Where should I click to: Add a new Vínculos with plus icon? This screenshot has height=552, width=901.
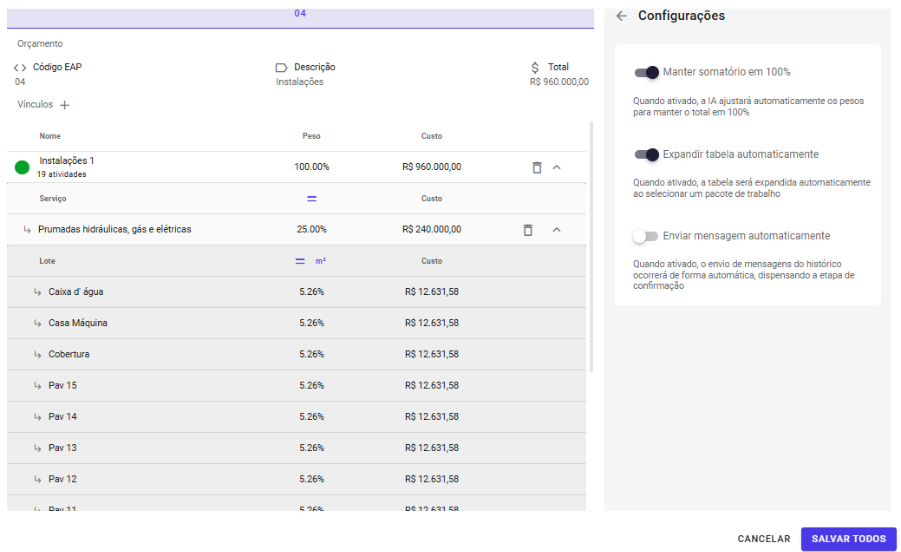[x=65, y=105]
